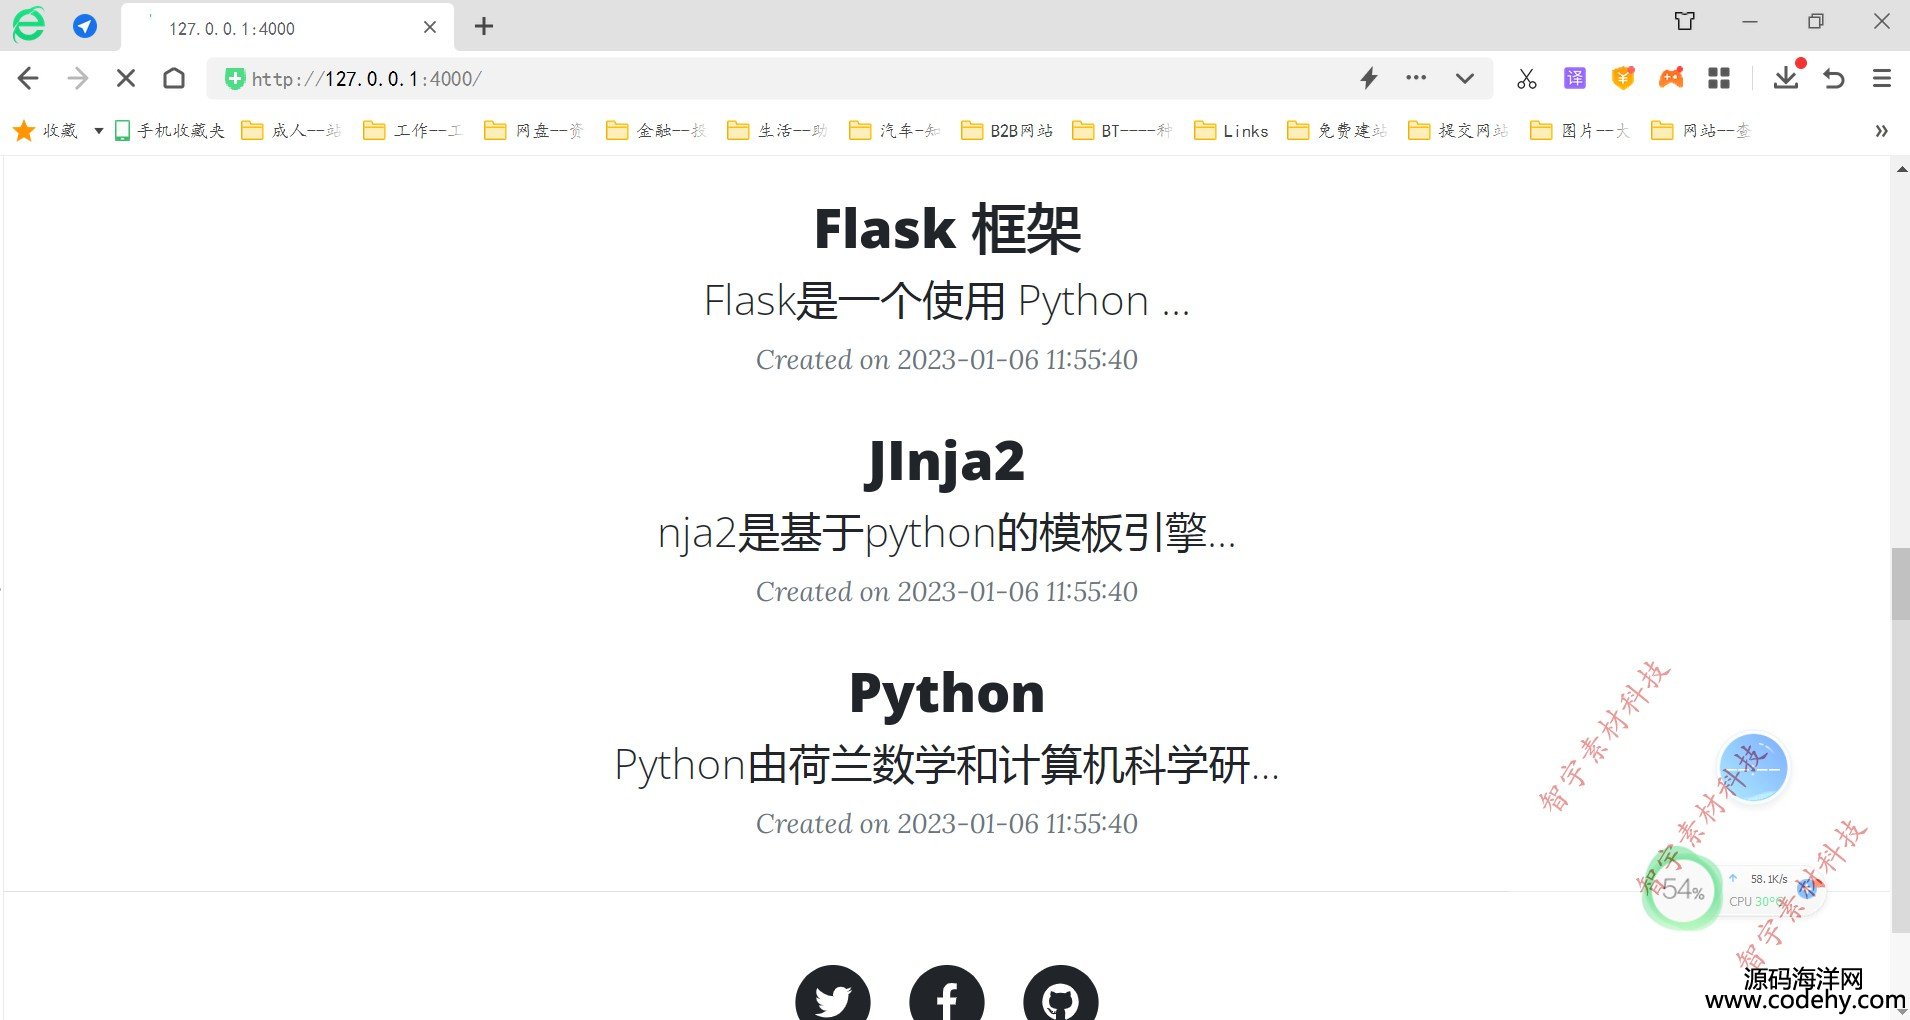Open the JInja2 post title
This screenshot has height=1020, width=1910.
click(946, 462)
